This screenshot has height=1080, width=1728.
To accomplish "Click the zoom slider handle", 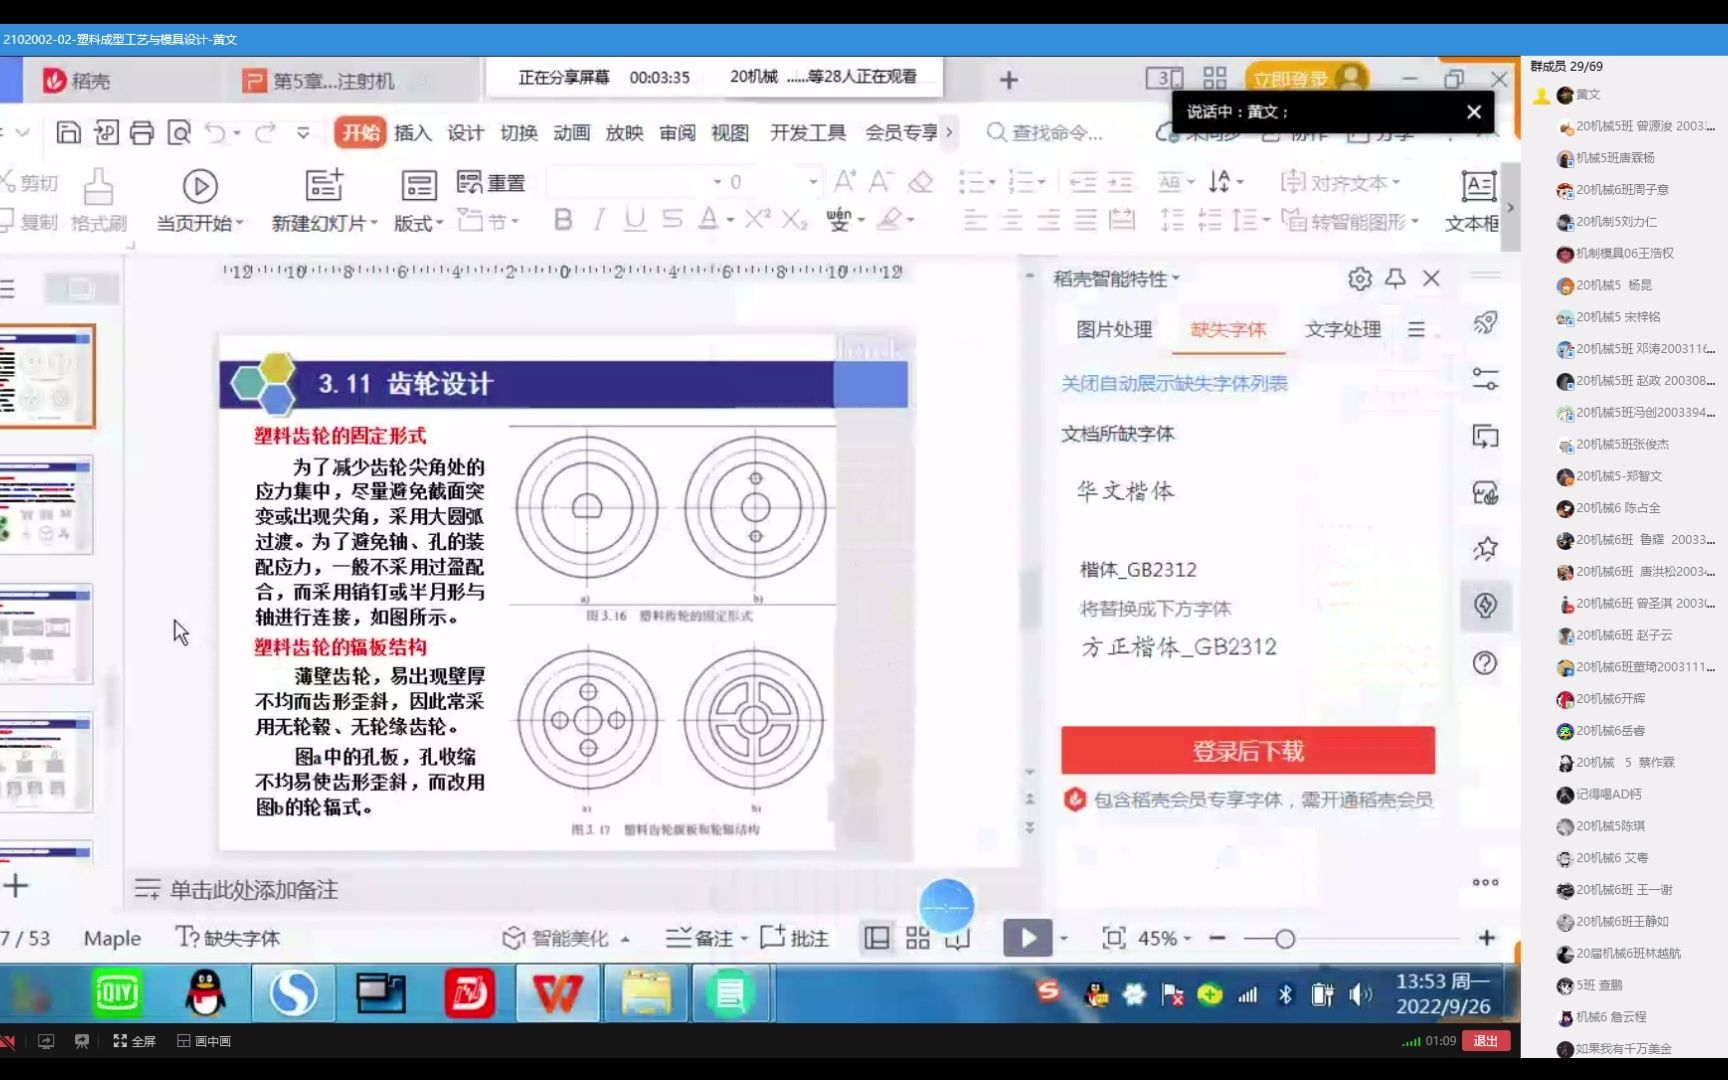I will (x=1285, y=939).
